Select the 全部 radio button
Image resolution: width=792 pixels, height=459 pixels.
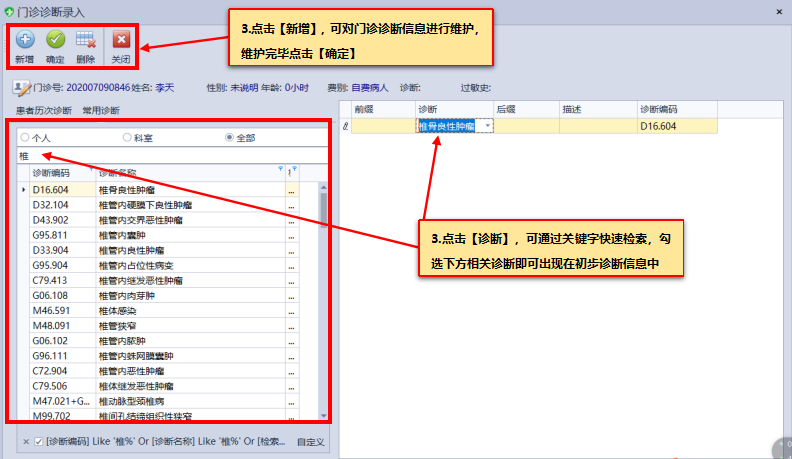click(x=229, y=137)
